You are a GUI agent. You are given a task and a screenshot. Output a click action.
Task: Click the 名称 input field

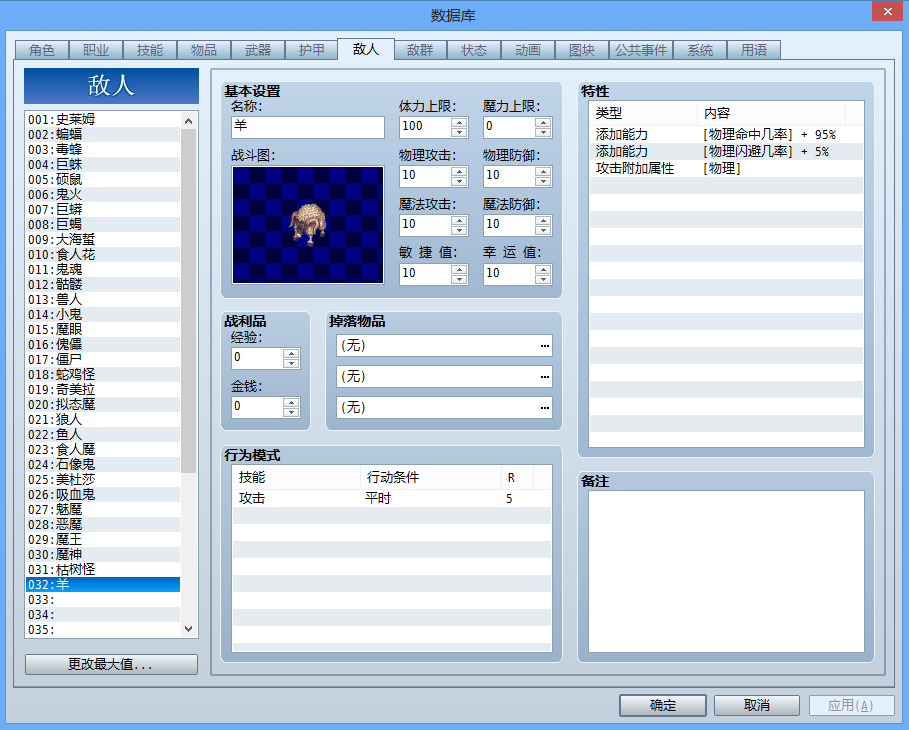tap(308, 127)
